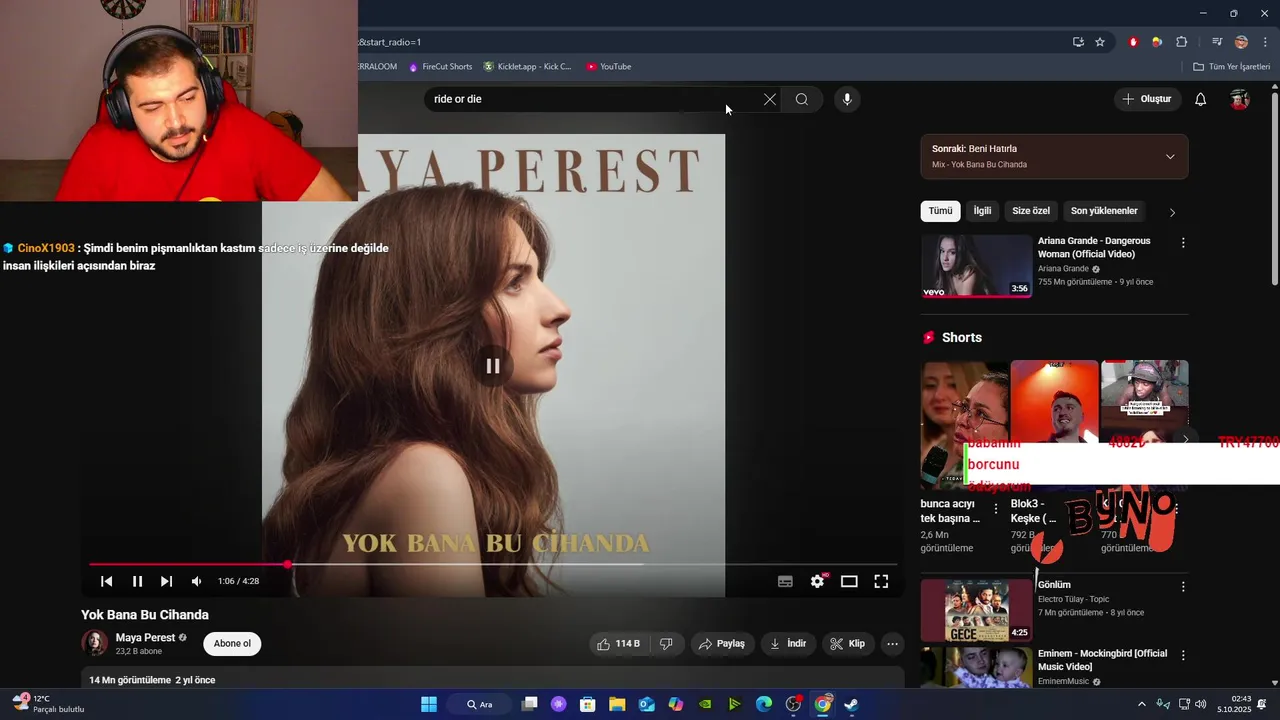The height and width of the screenshot is (720, 1280).
Task: Click Maya Perest channel avatar
Action: click(95, 643)
